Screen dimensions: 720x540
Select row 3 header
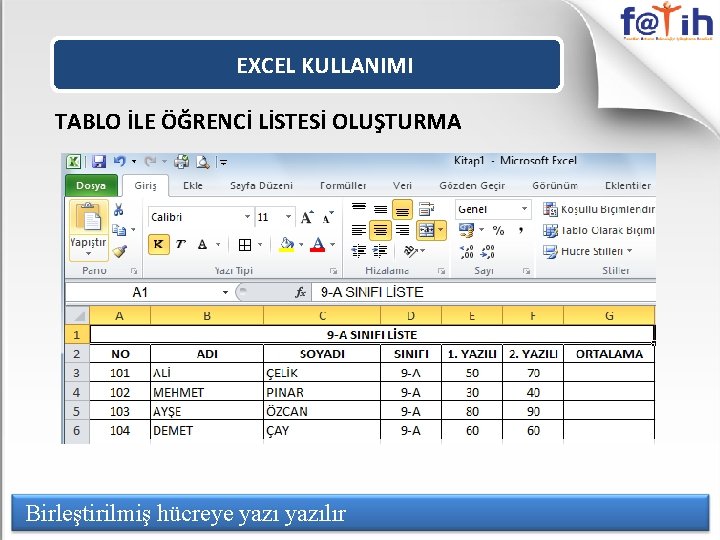[77, 373]
